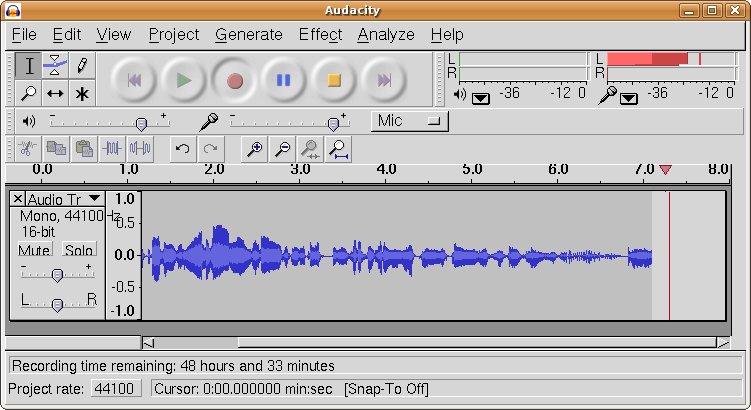Click the Silence selection icon
The width and height of the screenshot is (751, 410).
(x=139, y=149)
